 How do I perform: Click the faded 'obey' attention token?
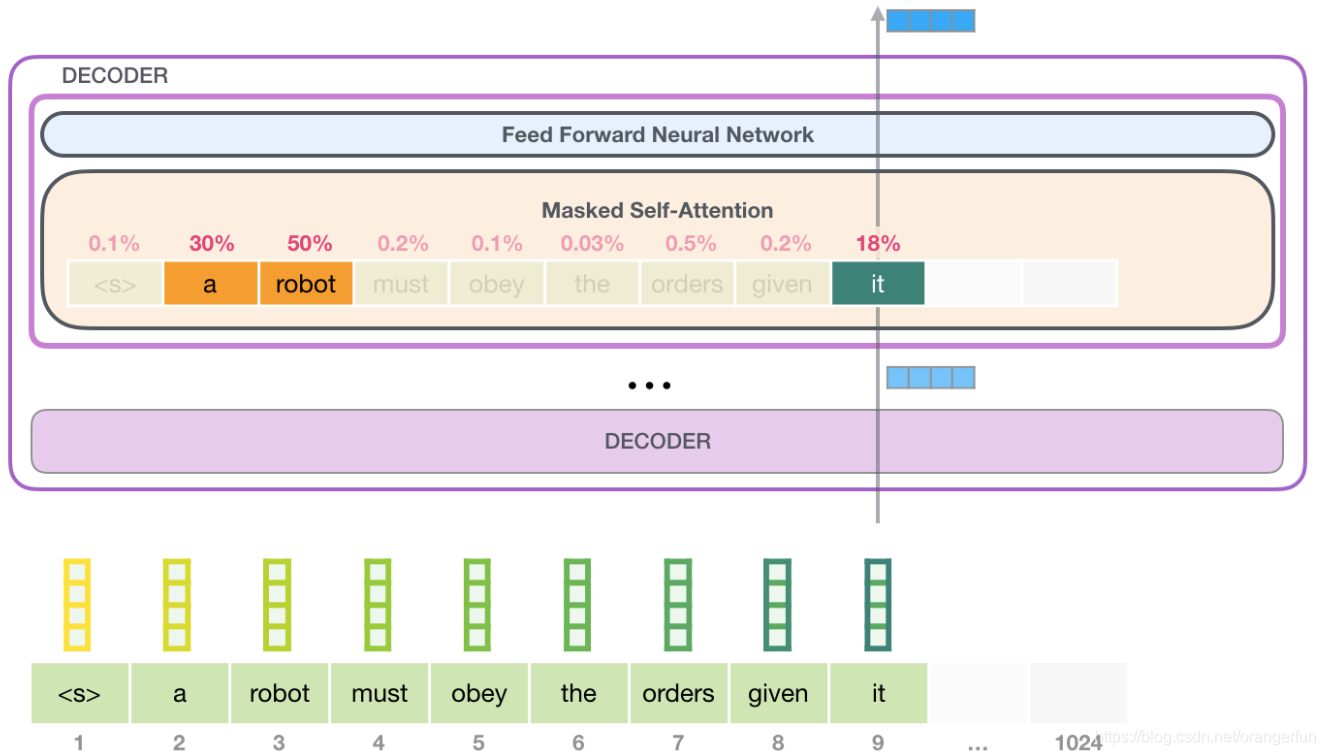[x=497, y=284]
